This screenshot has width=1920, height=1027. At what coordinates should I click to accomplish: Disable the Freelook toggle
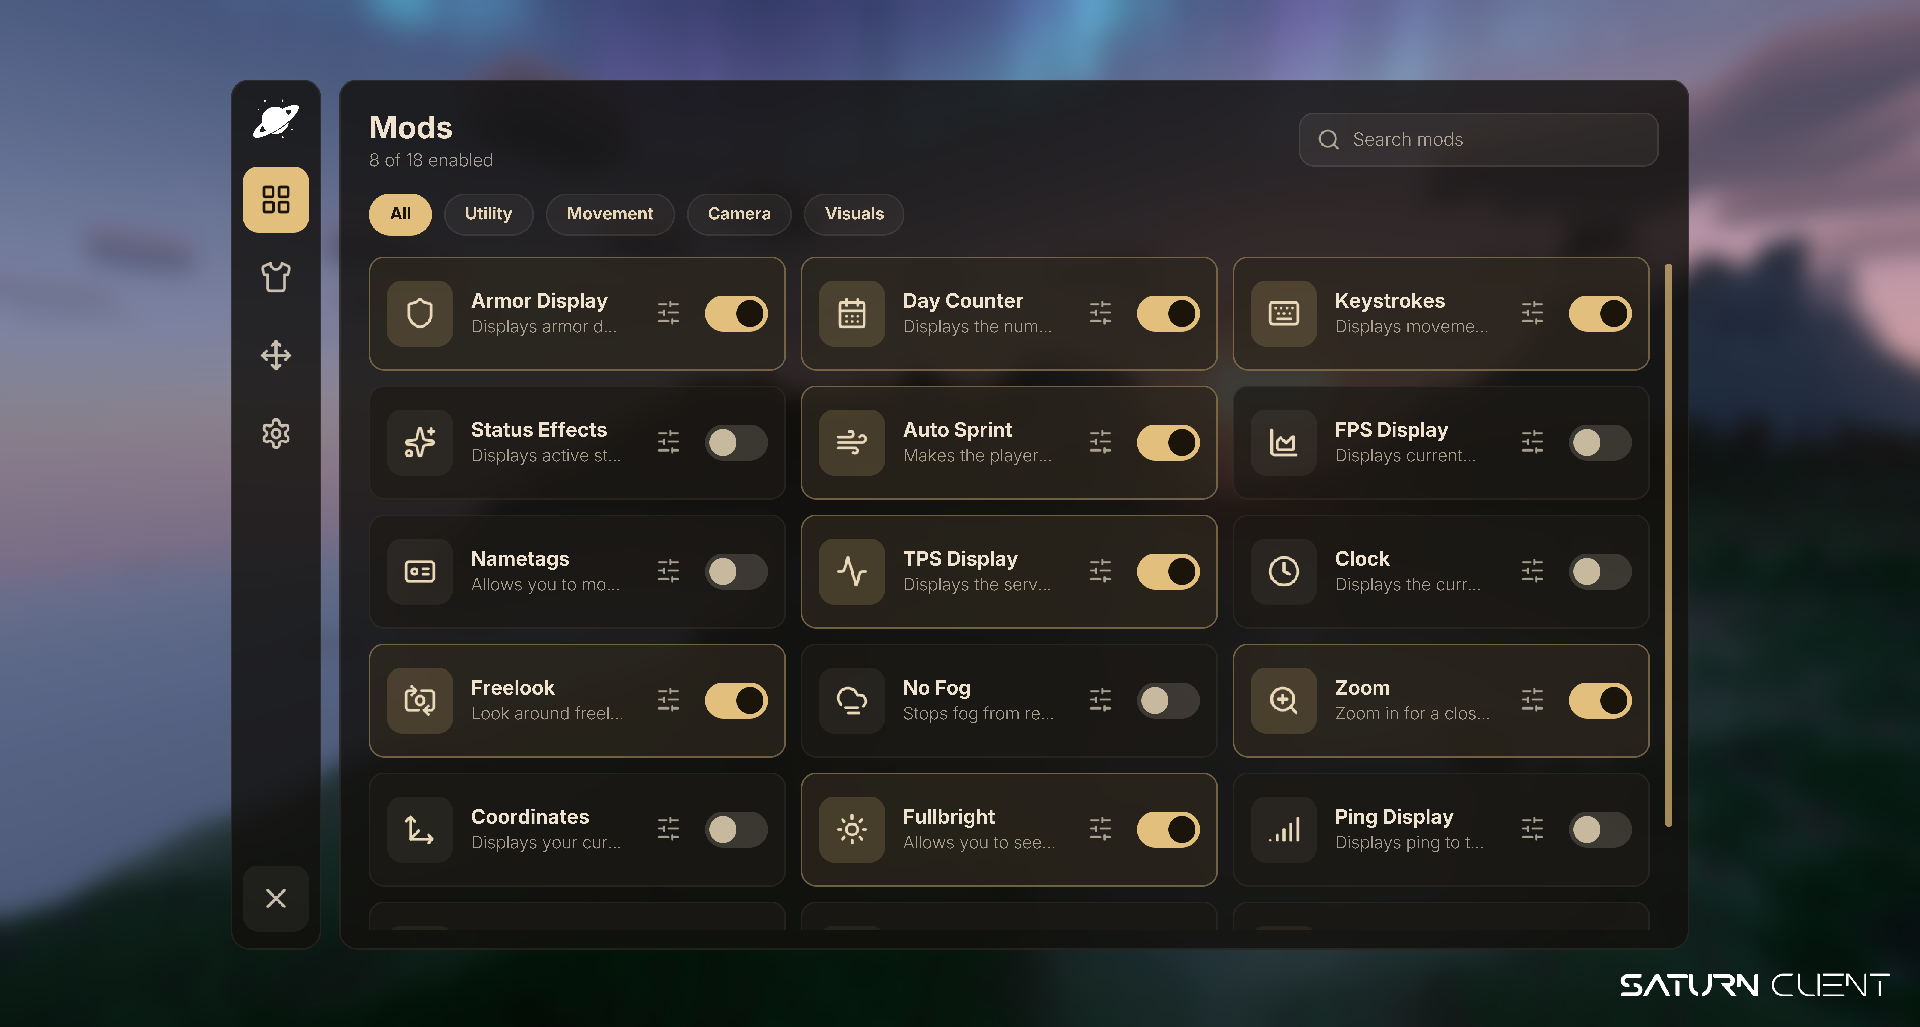point(736,701)
